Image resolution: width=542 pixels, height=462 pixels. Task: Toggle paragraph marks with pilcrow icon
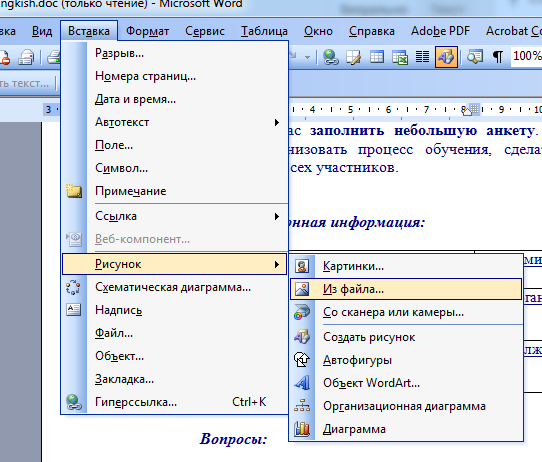click(x=498, y=57)
